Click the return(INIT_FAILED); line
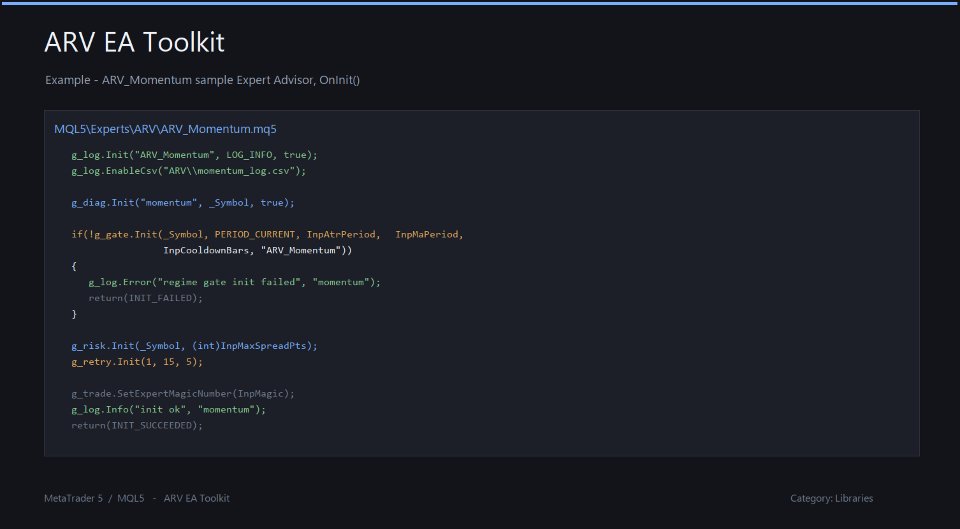Screen dimensions: 960x529 tap(145, 298)
